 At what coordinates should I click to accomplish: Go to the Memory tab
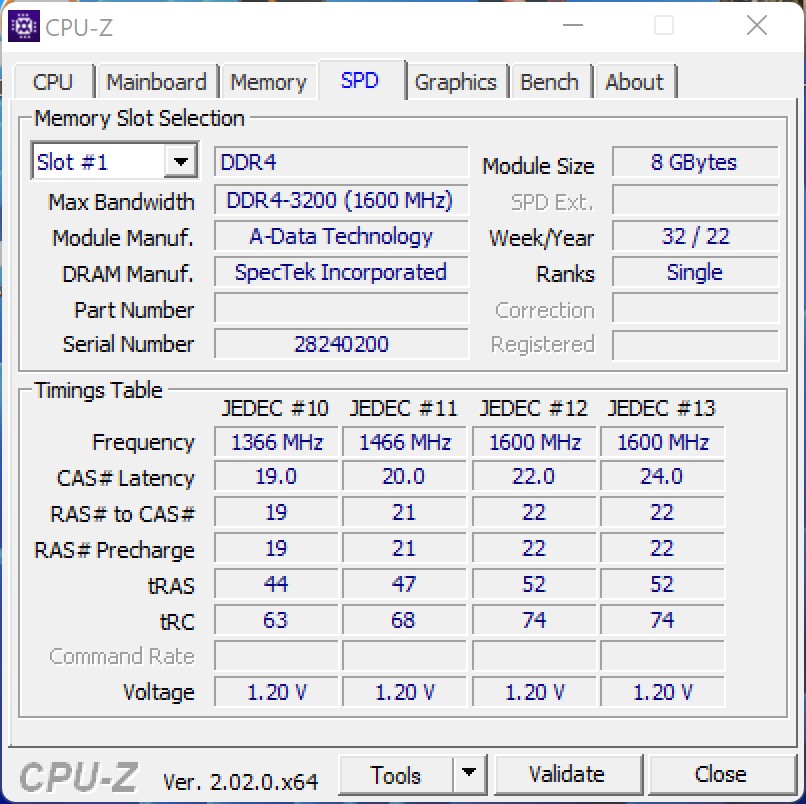click(268, 82)
